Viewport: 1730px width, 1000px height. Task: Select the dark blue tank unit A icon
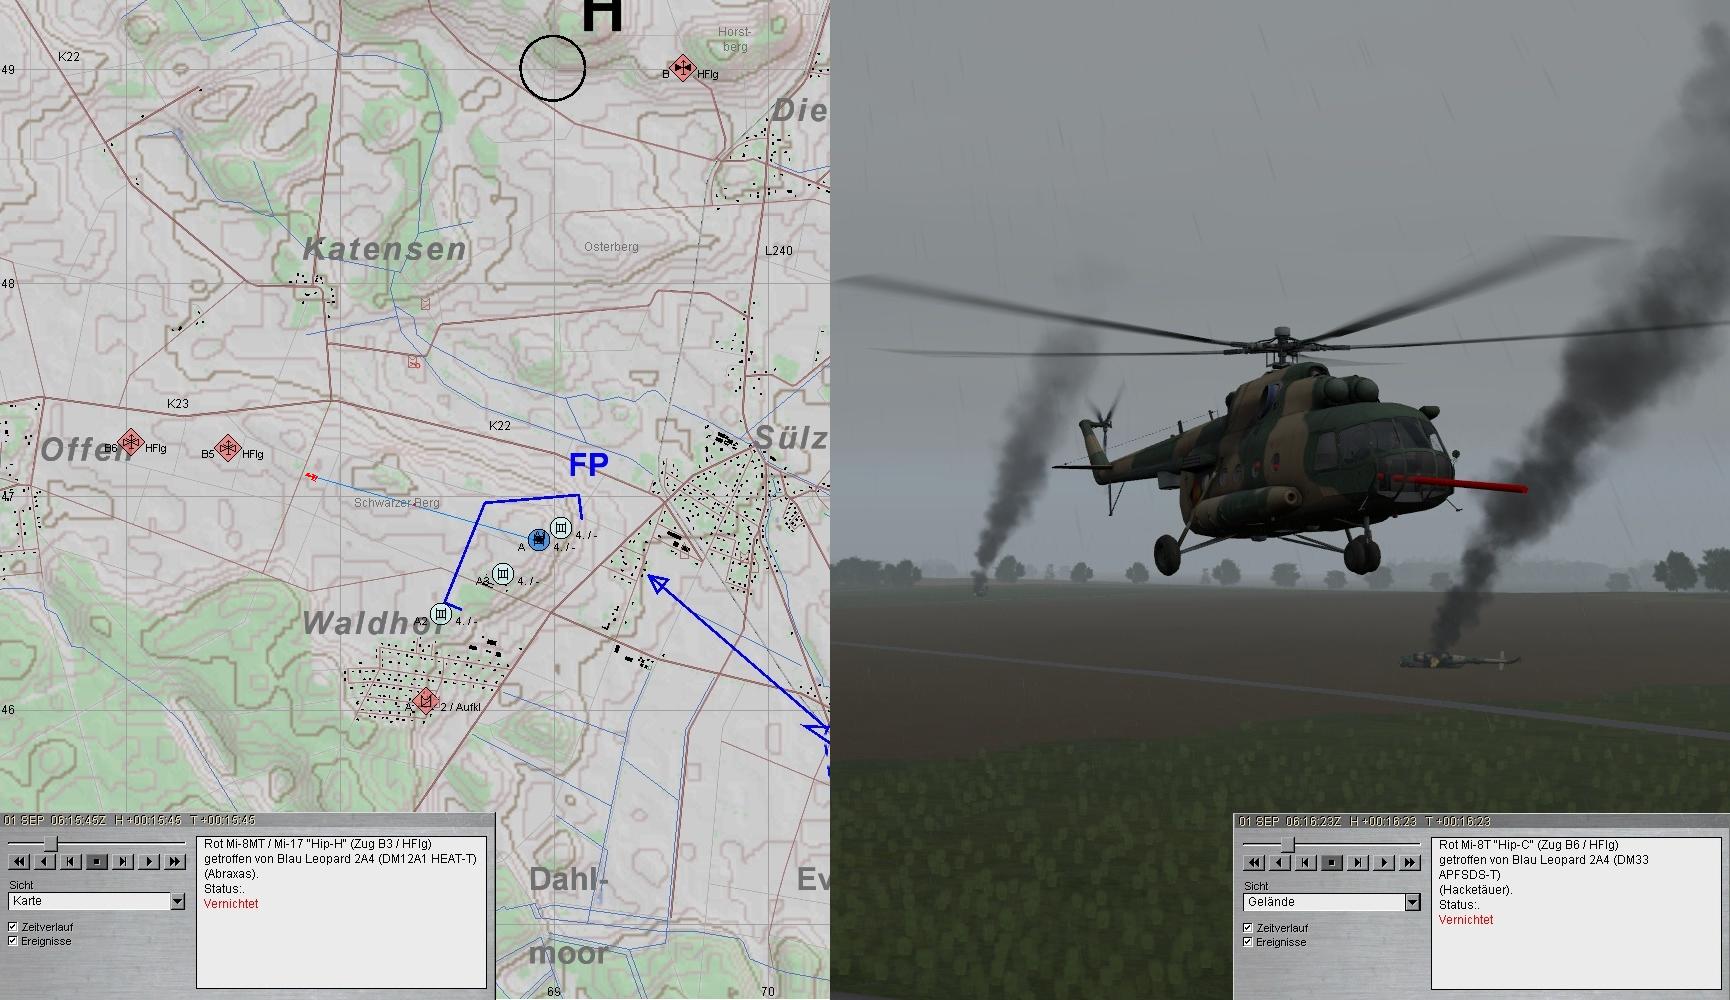pos(539,540)
